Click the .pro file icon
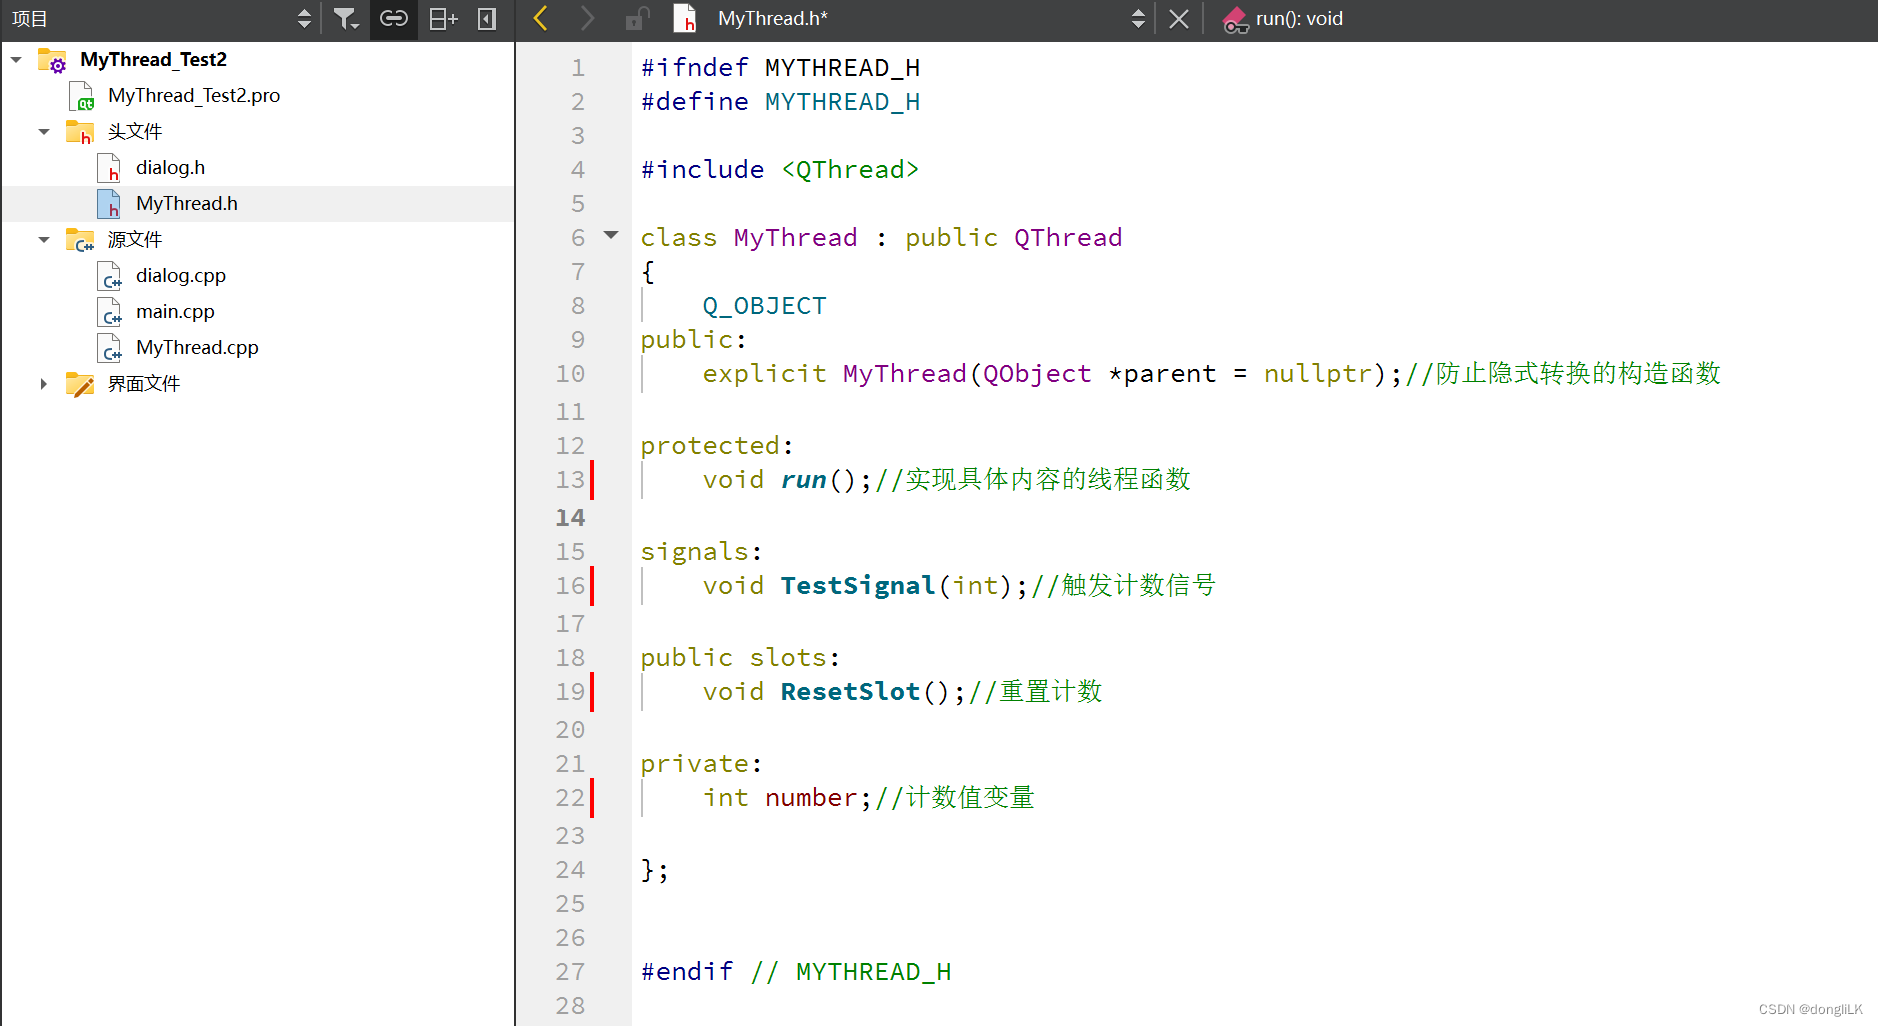The height and width of the screenshot is (1026, 1878). tap(81, 96)
